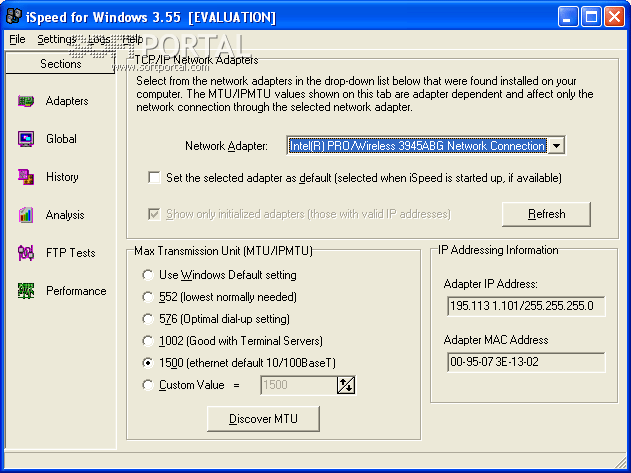Click the Analysis bar chart icon
Image resolution: width=631 pixels, height=473 pixels.
click(26, 215)
